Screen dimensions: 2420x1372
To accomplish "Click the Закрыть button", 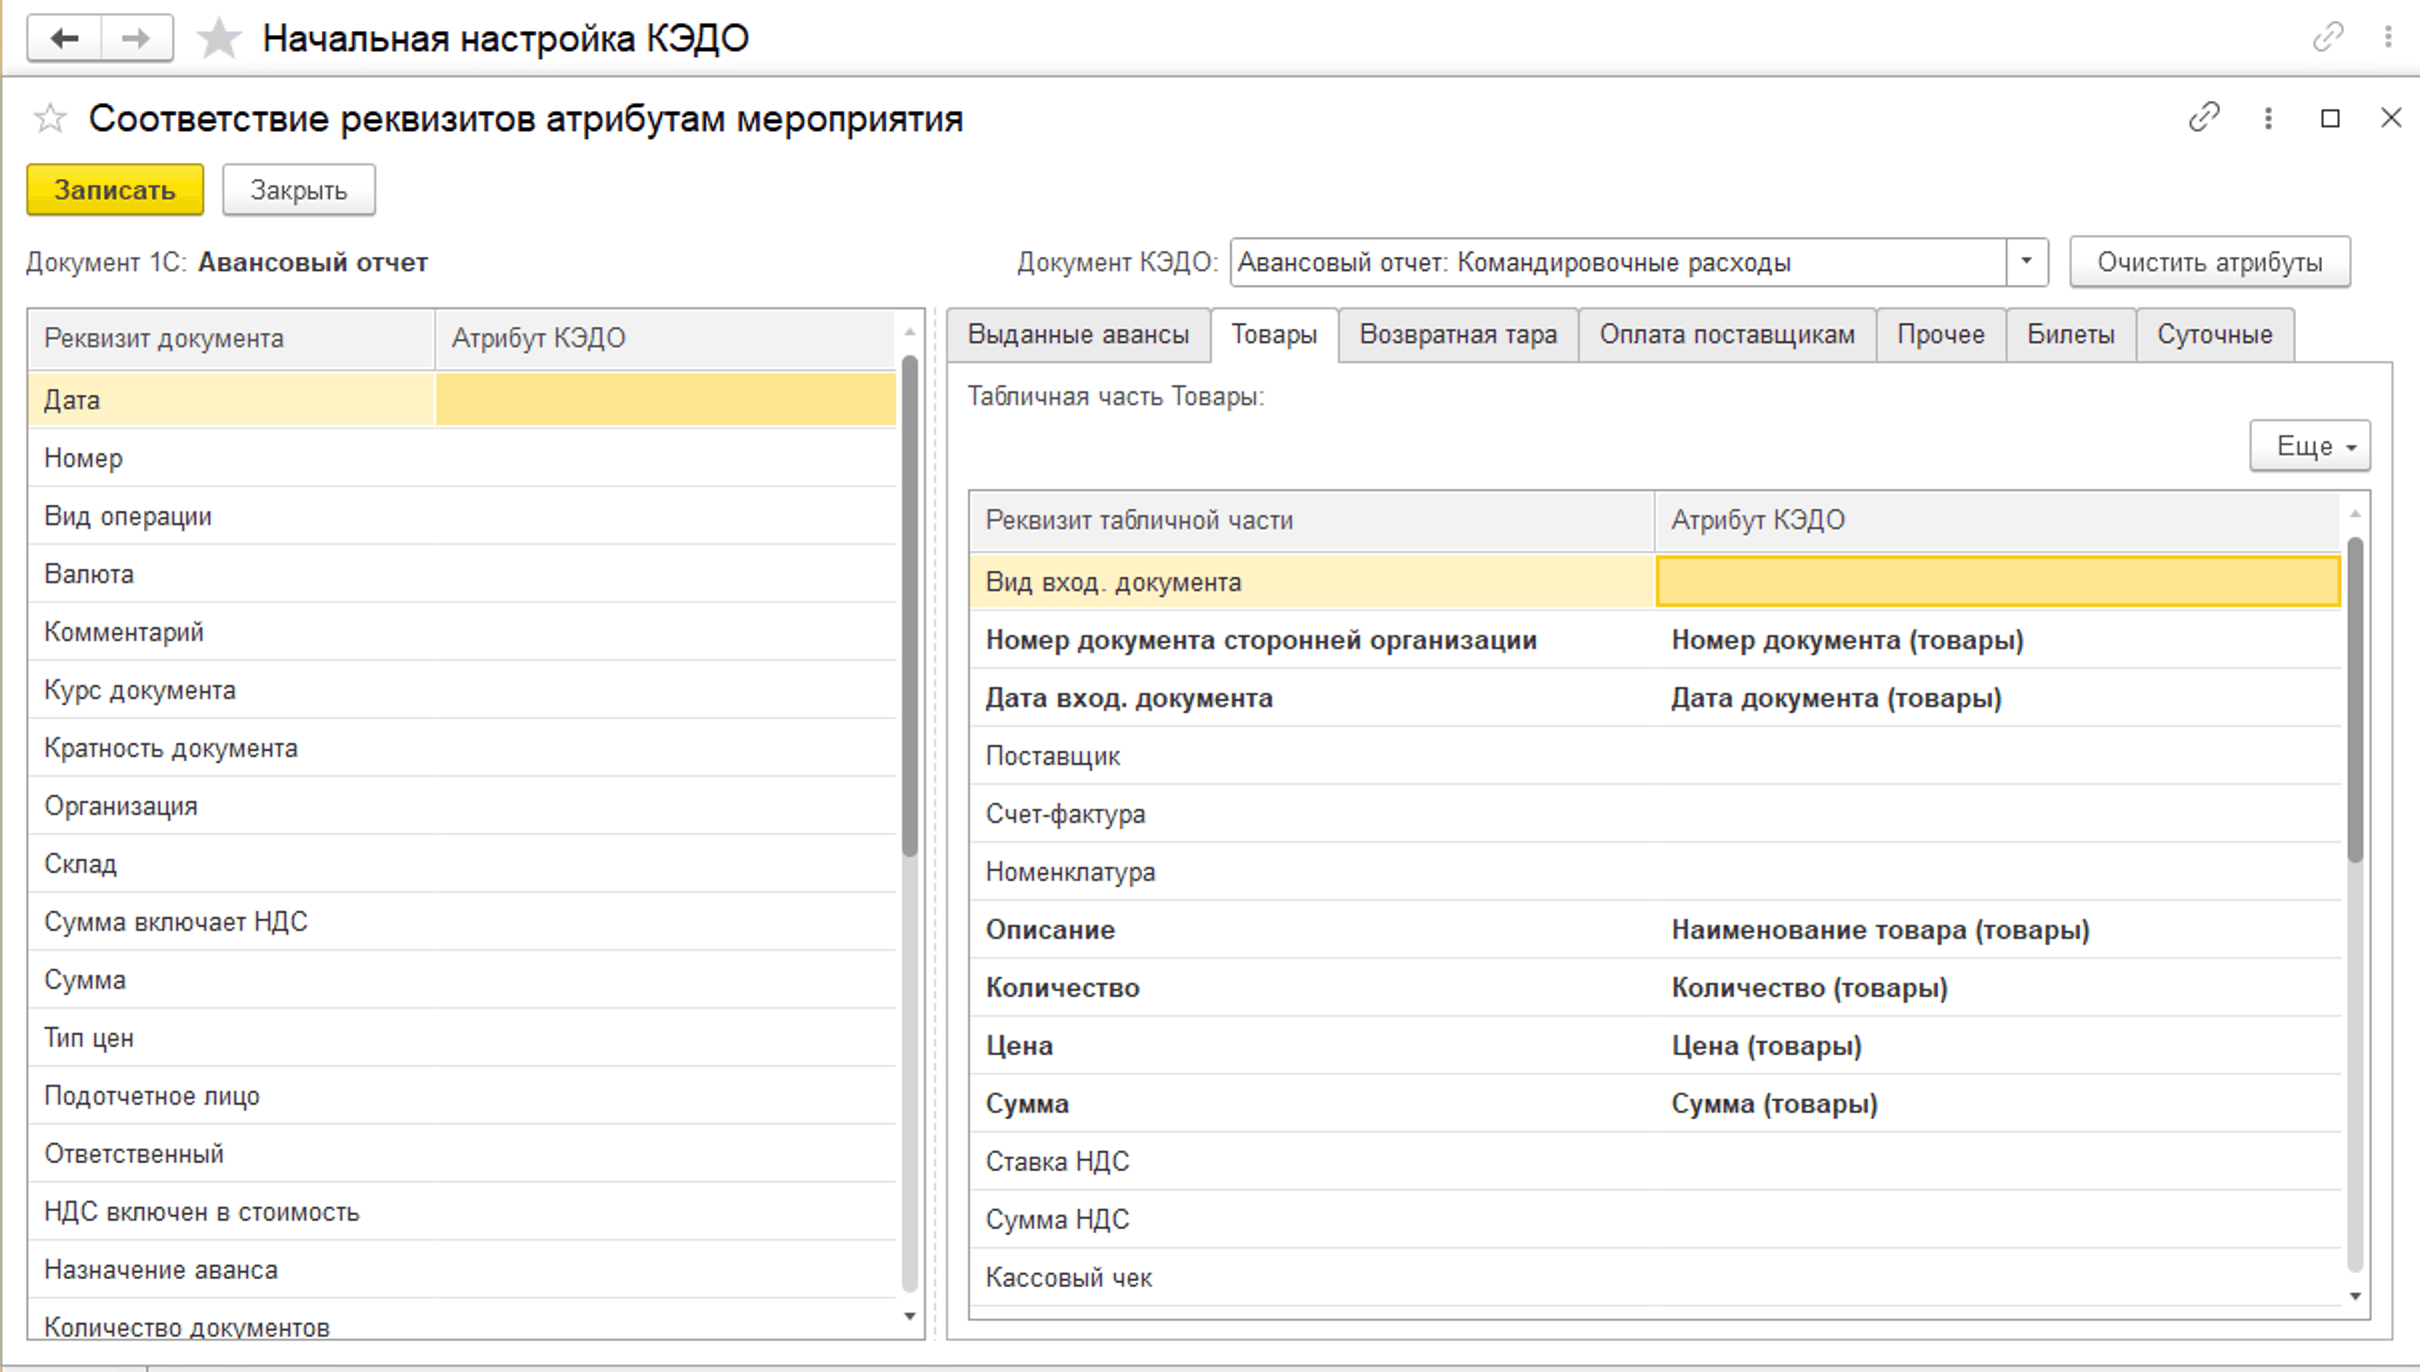I will (299, 190).
